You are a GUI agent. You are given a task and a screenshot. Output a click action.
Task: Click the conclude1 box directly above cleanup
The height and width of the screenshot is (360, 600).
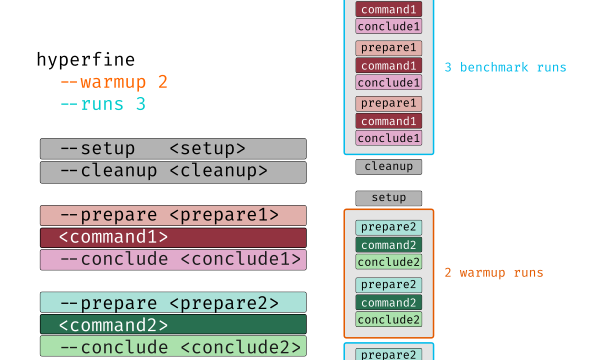(x=388, y=138)
